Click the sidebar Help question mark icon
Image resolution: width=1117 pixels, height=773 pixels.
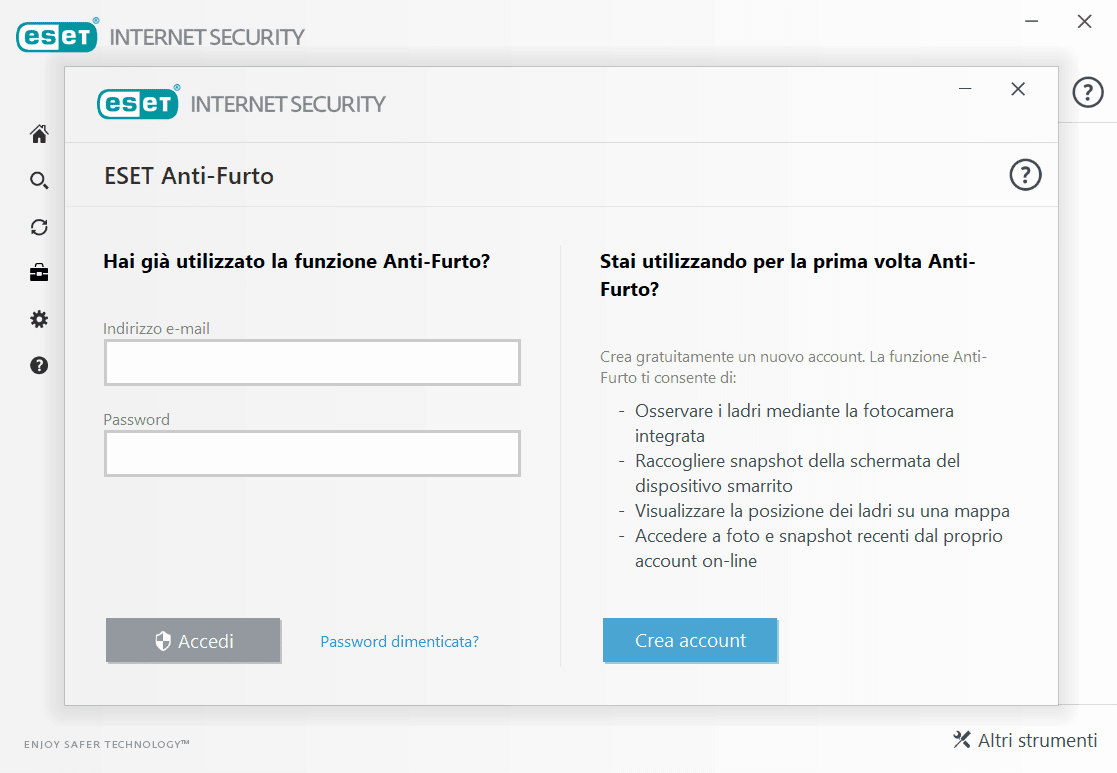[x=39, y=365]
